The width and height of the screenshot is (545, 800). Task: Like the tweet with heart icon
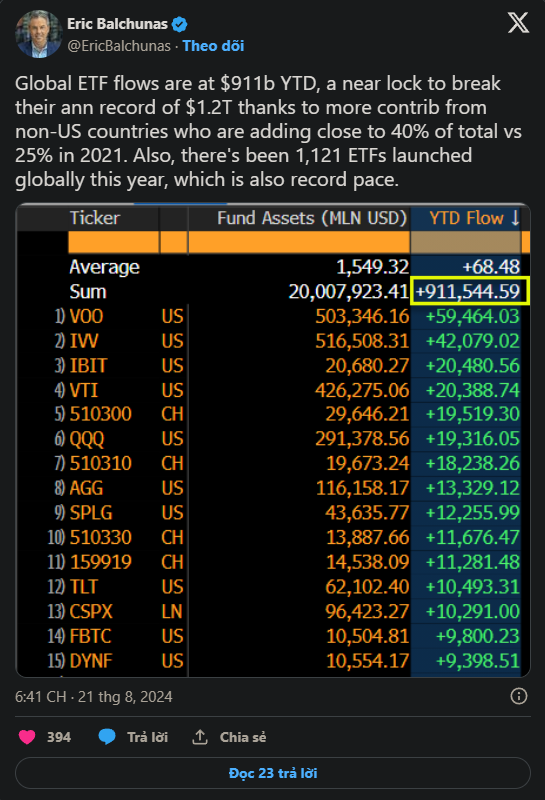click(x=27, y=737)
